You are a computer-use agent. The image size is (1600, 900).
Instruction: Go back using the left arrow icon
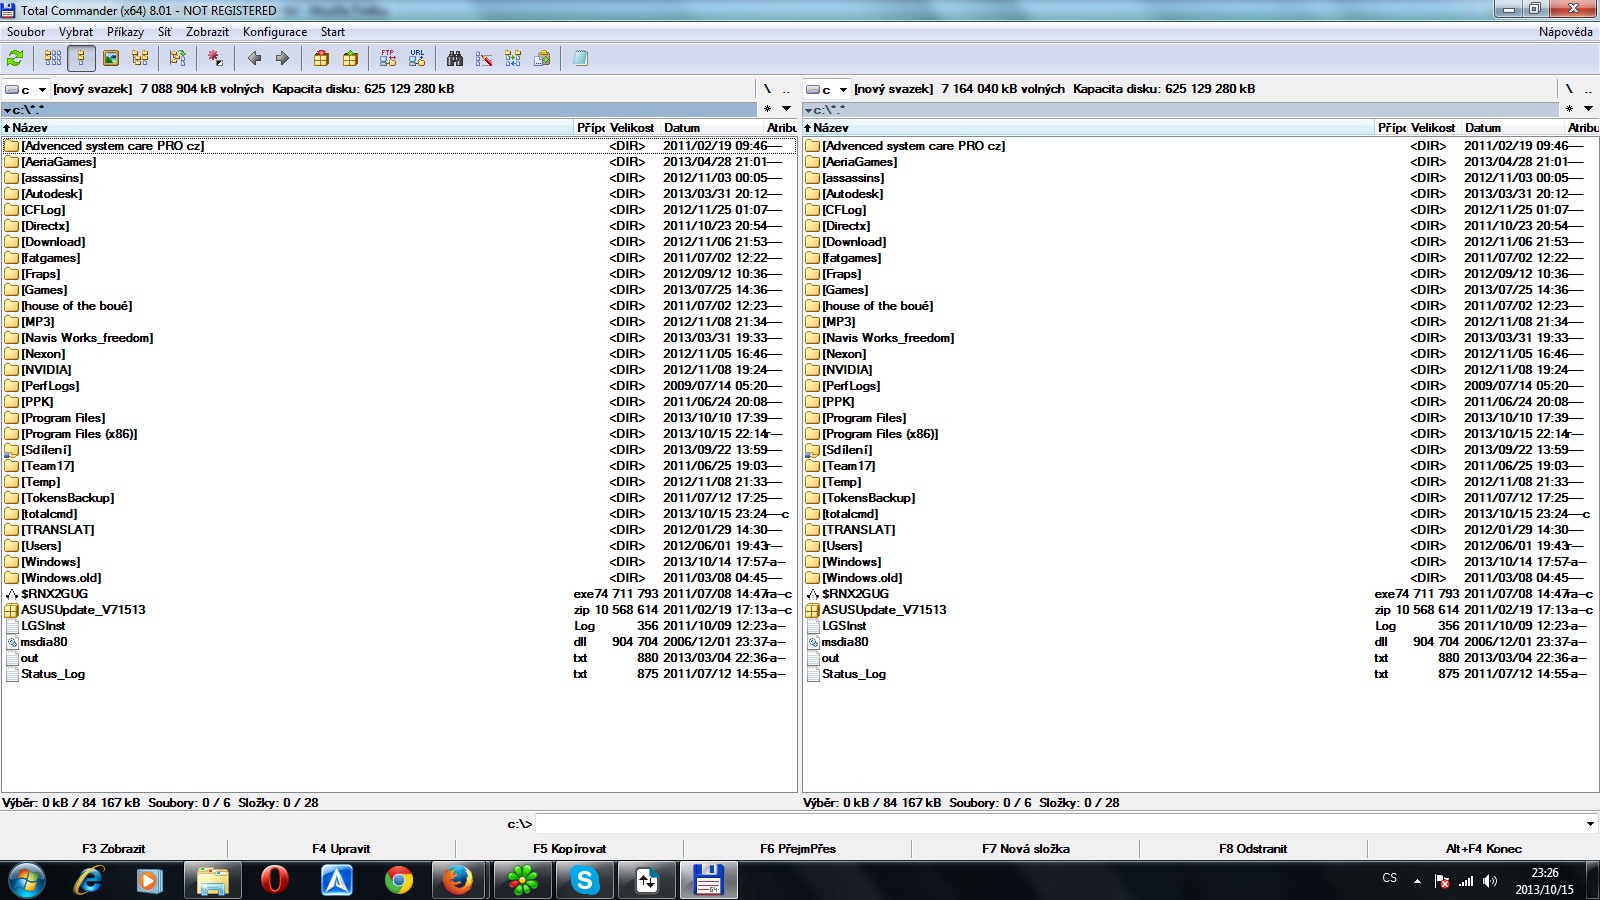point(254,58)
